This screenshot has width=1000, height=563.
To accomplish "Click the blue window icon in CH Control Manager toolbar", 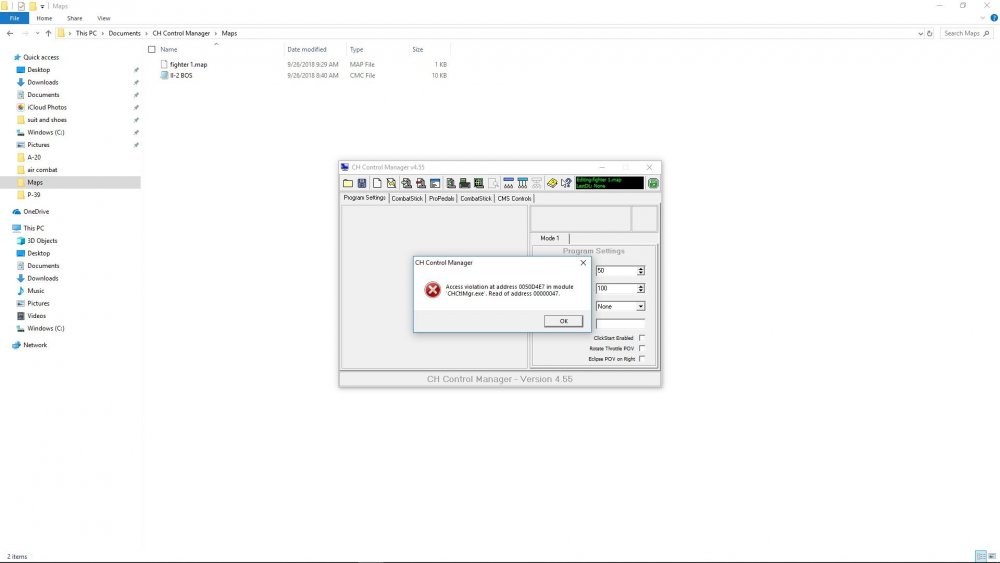I will coord(435,183).
